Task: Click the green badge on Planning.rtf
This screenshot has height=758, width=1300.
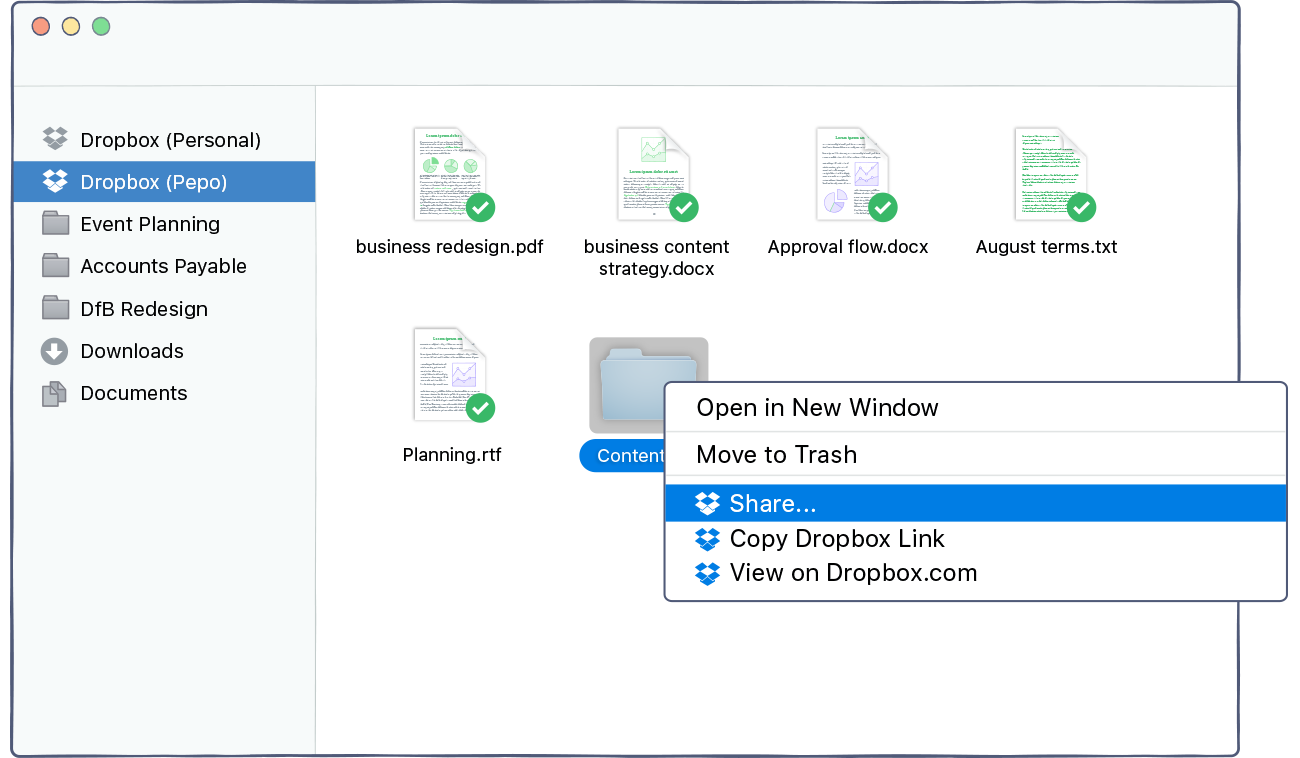Action: coord(479,409)
